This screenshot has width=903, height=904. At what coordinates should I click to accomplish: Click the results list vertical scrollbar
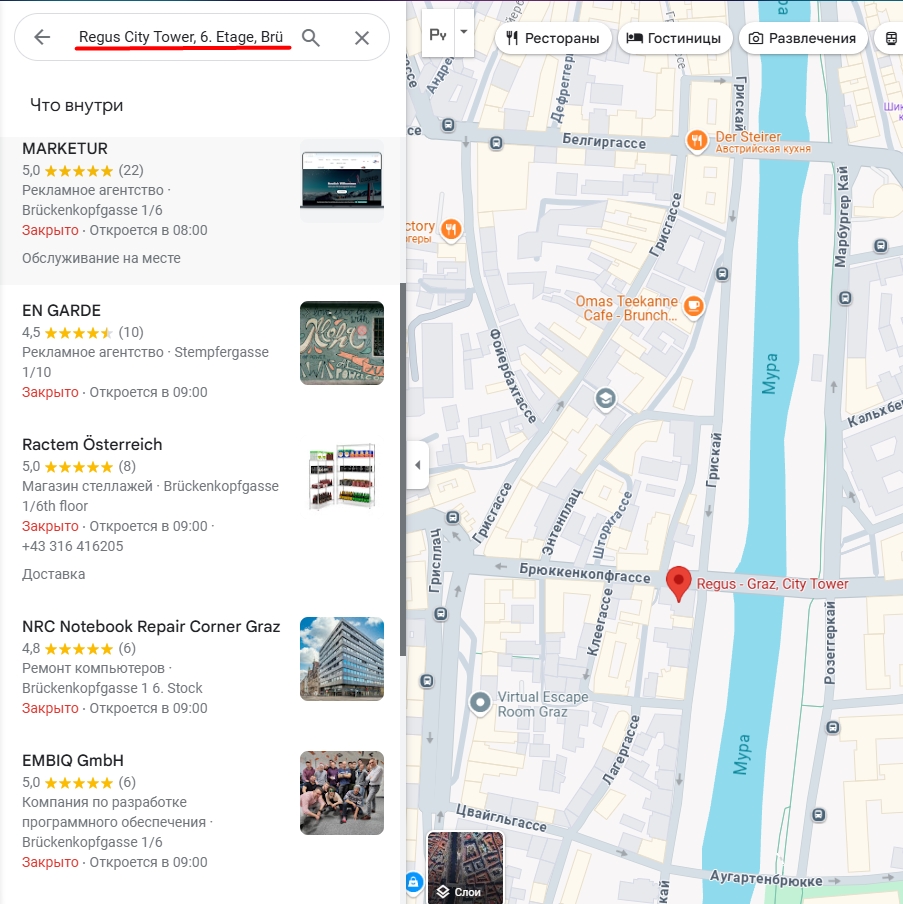coord(402,469)
